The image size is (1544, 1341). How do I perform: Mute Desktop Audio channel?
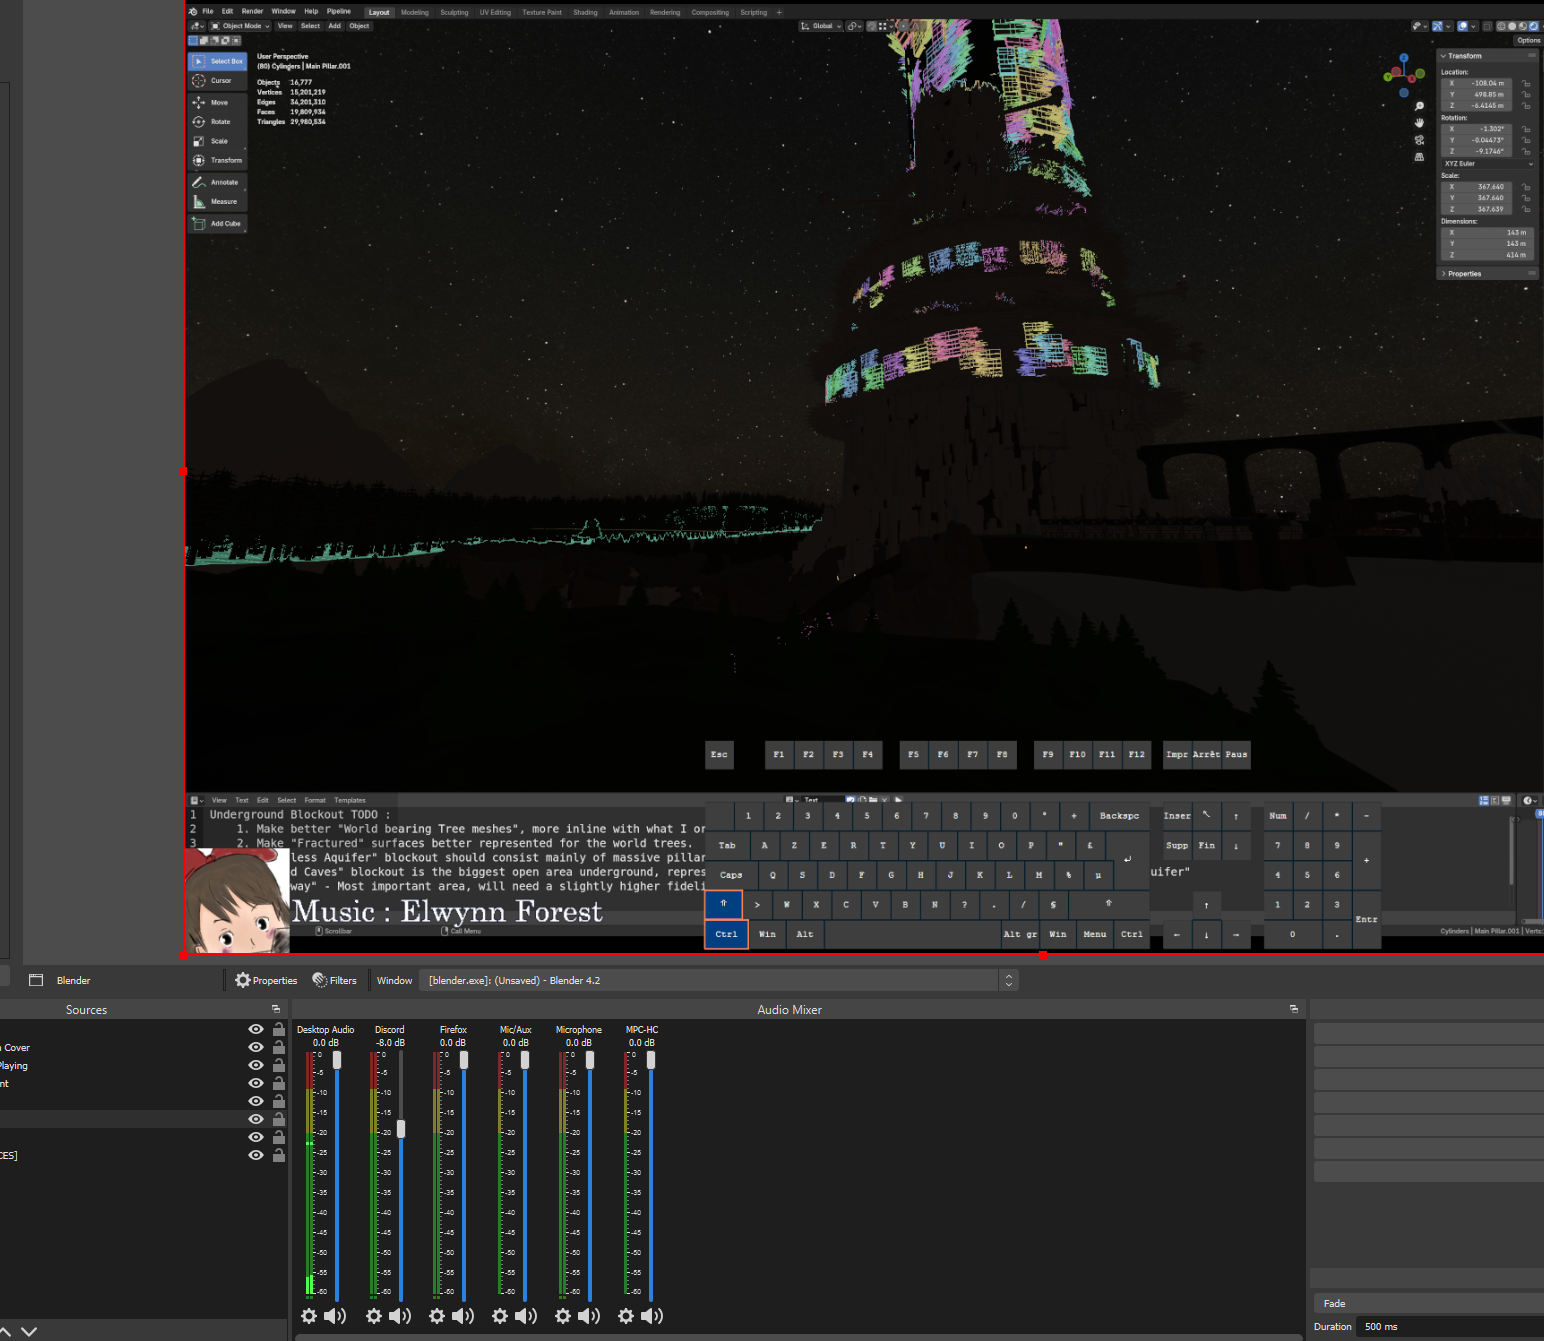(335, 1316)
